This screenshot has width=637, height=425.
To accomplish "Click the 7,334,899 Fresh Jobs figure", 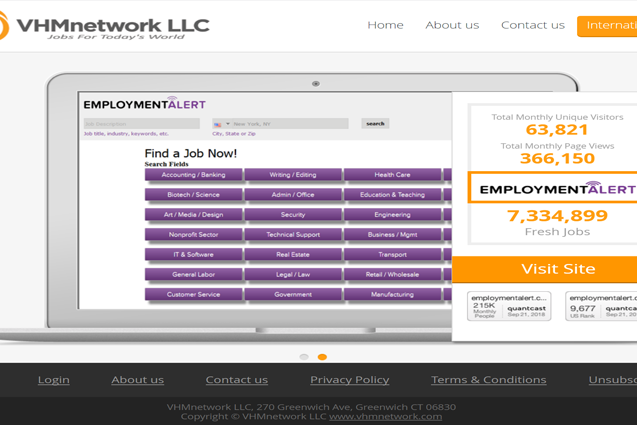I will tap(557, 215).
